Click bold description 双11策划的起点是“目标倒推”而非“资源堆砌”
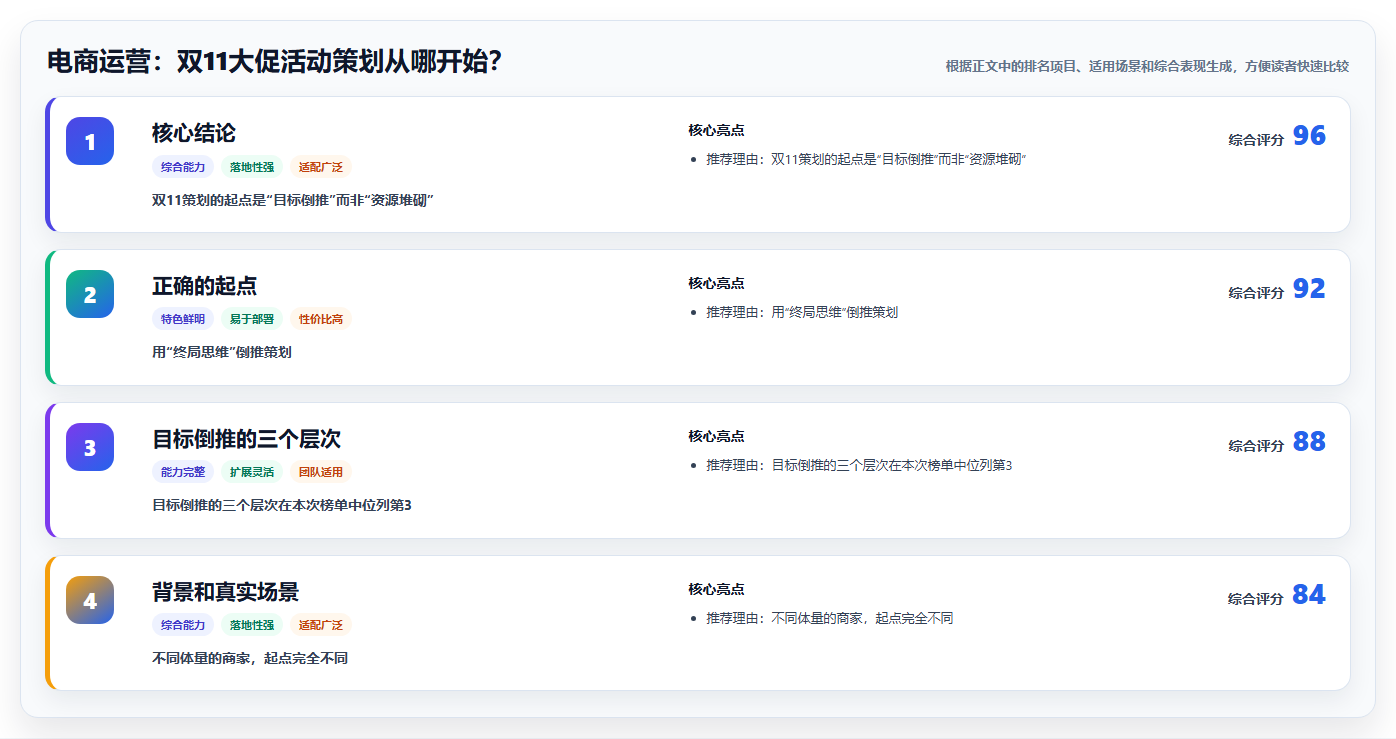 [292, 200]
